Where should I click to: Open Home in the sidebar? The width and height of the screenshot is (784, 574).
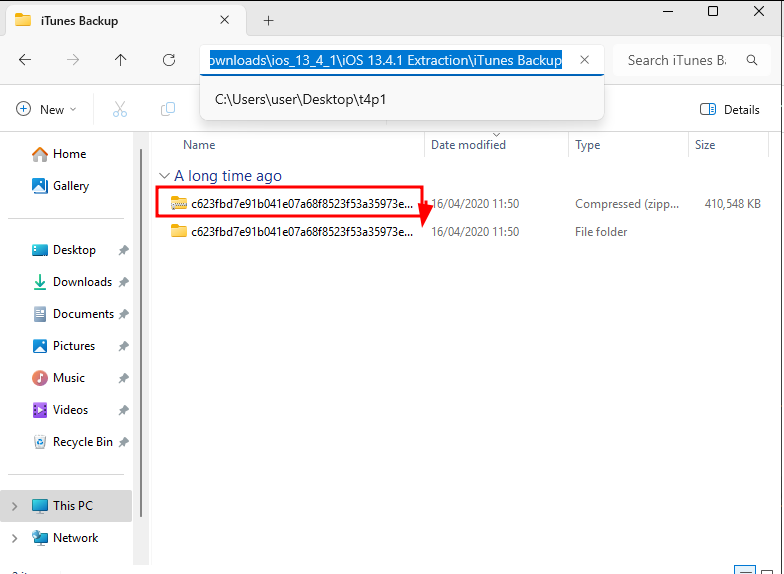(59, 154)
